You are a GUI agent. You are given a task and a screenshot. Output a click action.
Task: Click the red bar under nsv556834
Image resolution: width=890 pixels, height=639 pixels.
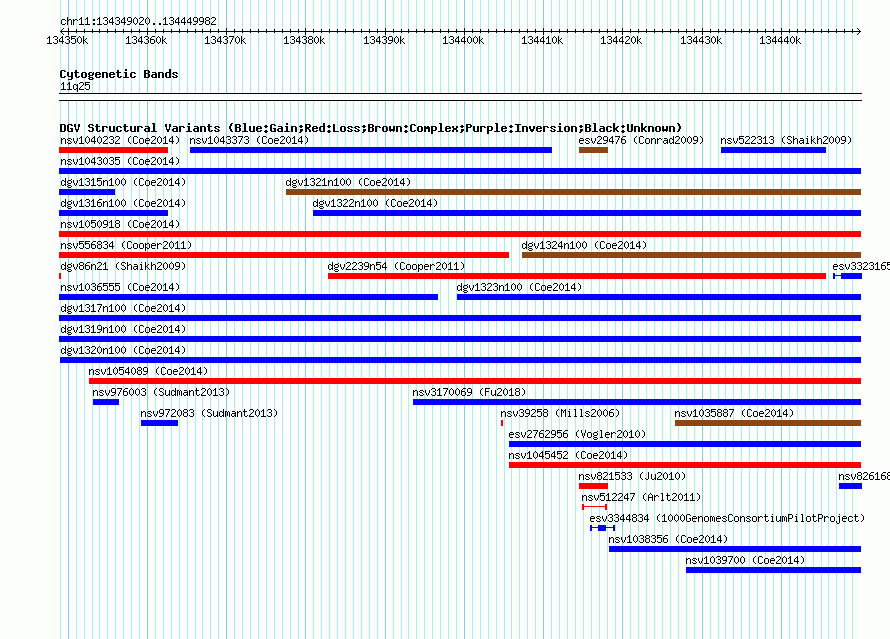284,255
